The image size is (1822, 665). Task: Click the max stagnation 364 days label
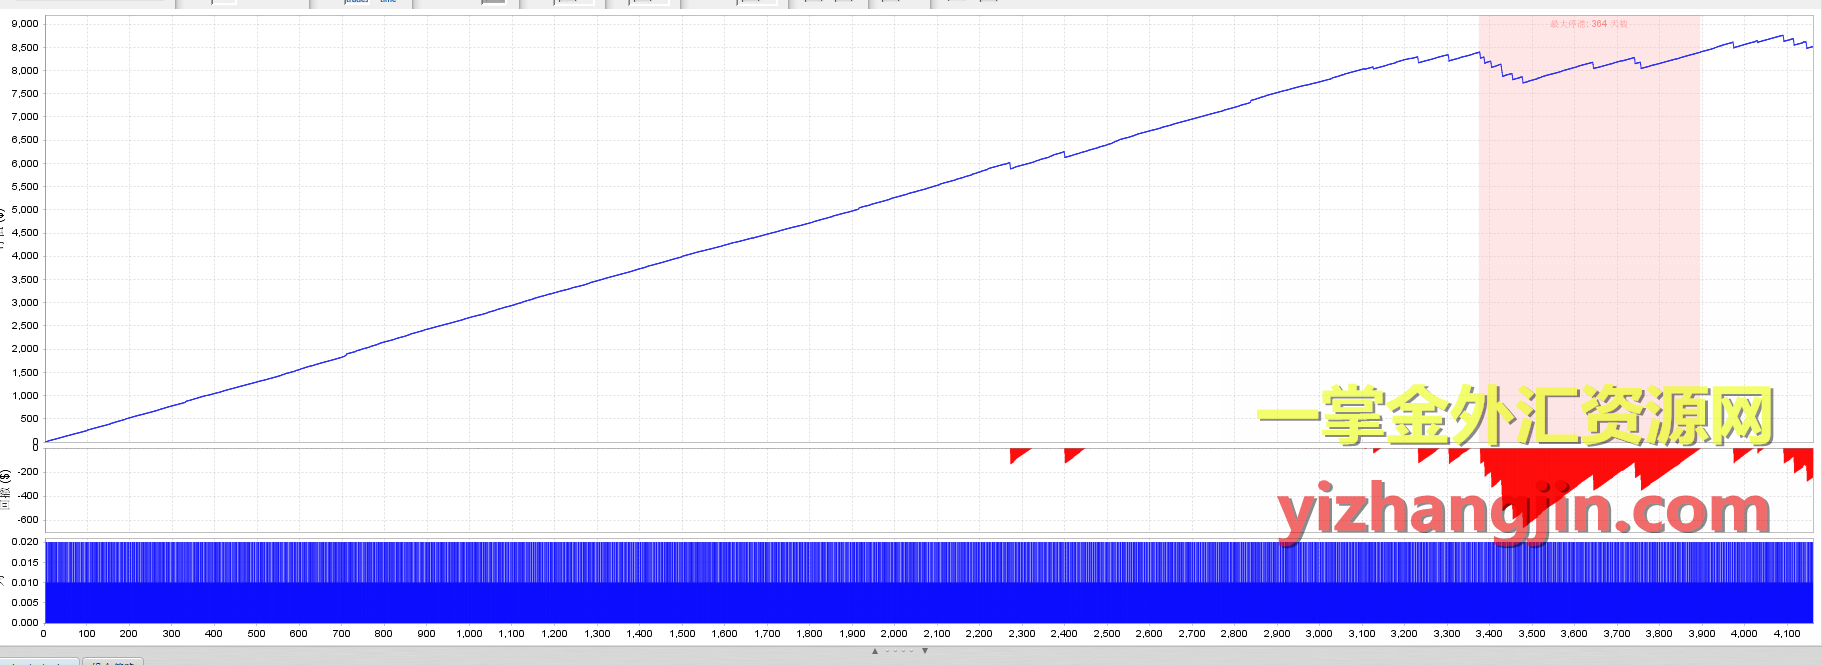[x=1589, y=24]
